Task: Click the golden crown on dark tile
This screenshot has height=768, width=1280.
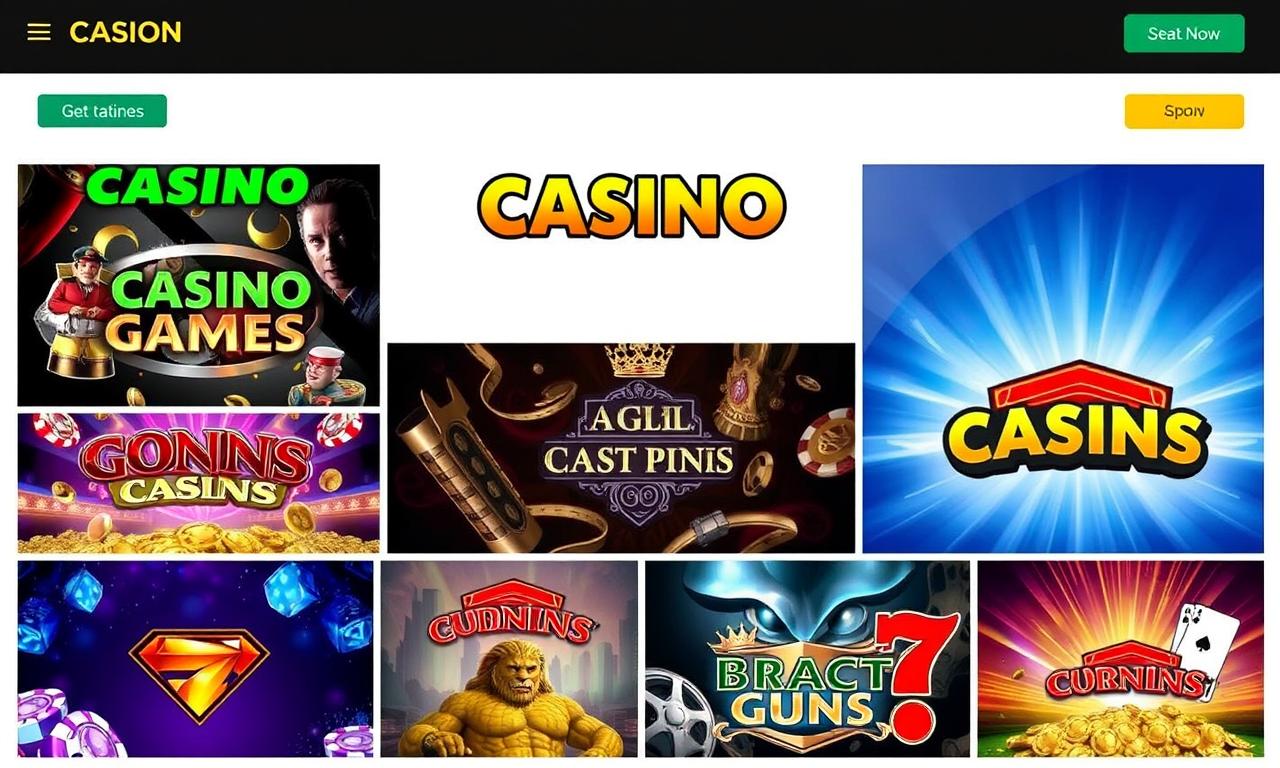Action: [x=640, y=361]
